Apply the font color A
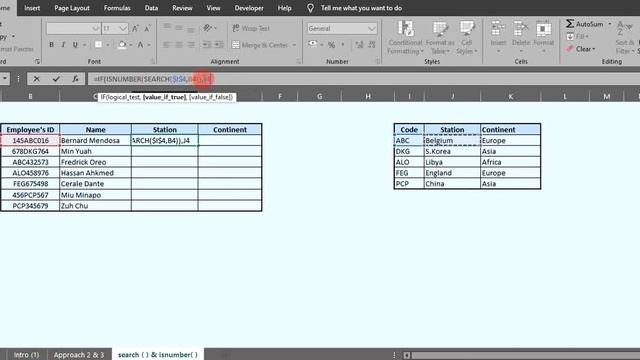Image resolution: width=640 pixels, height=360 pixels. [x=140, y=45]
